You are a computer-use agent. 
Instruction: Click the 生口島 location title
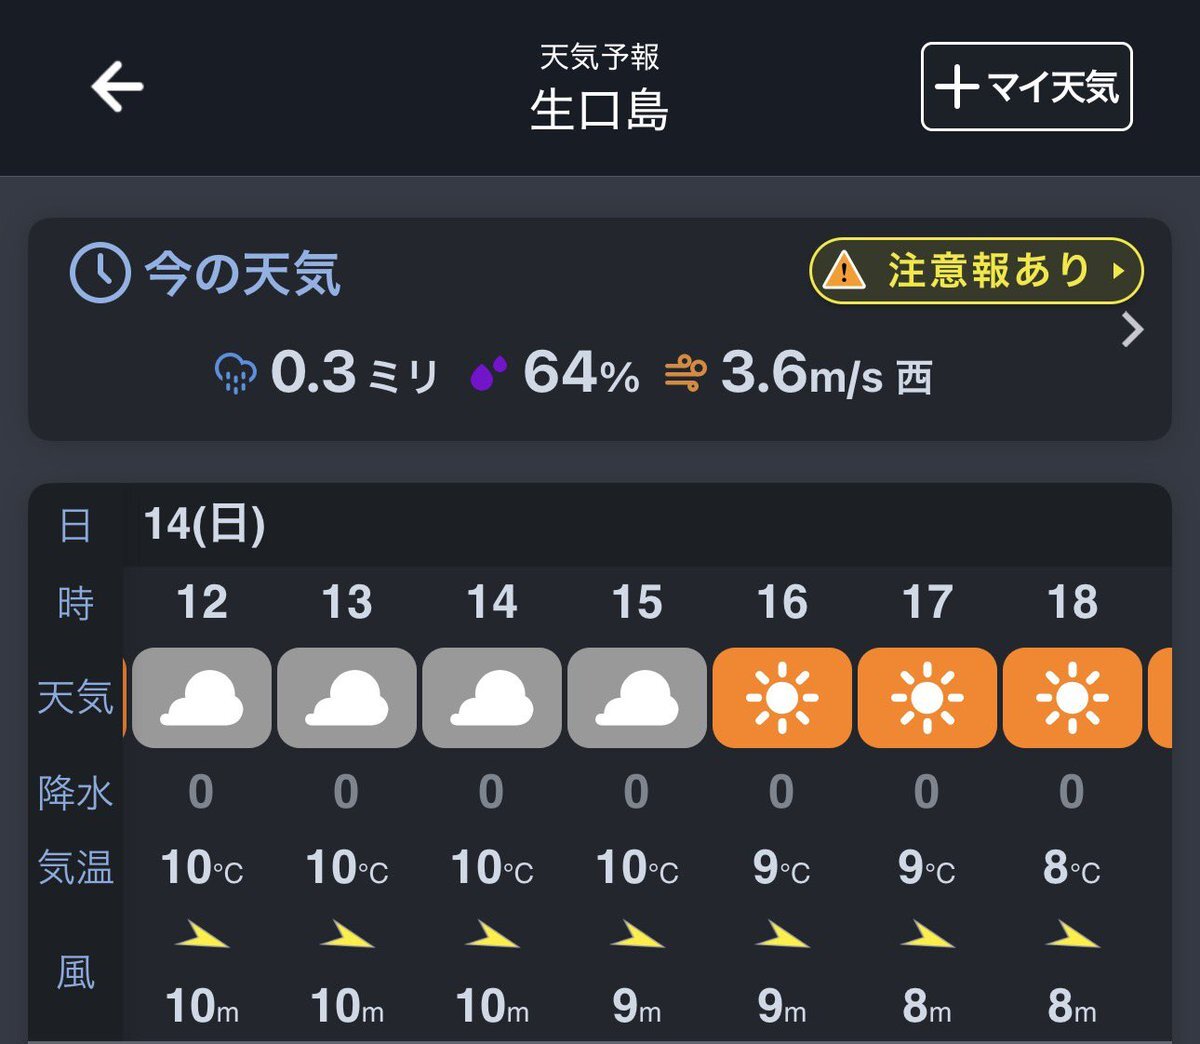click(x=599, y=109)
